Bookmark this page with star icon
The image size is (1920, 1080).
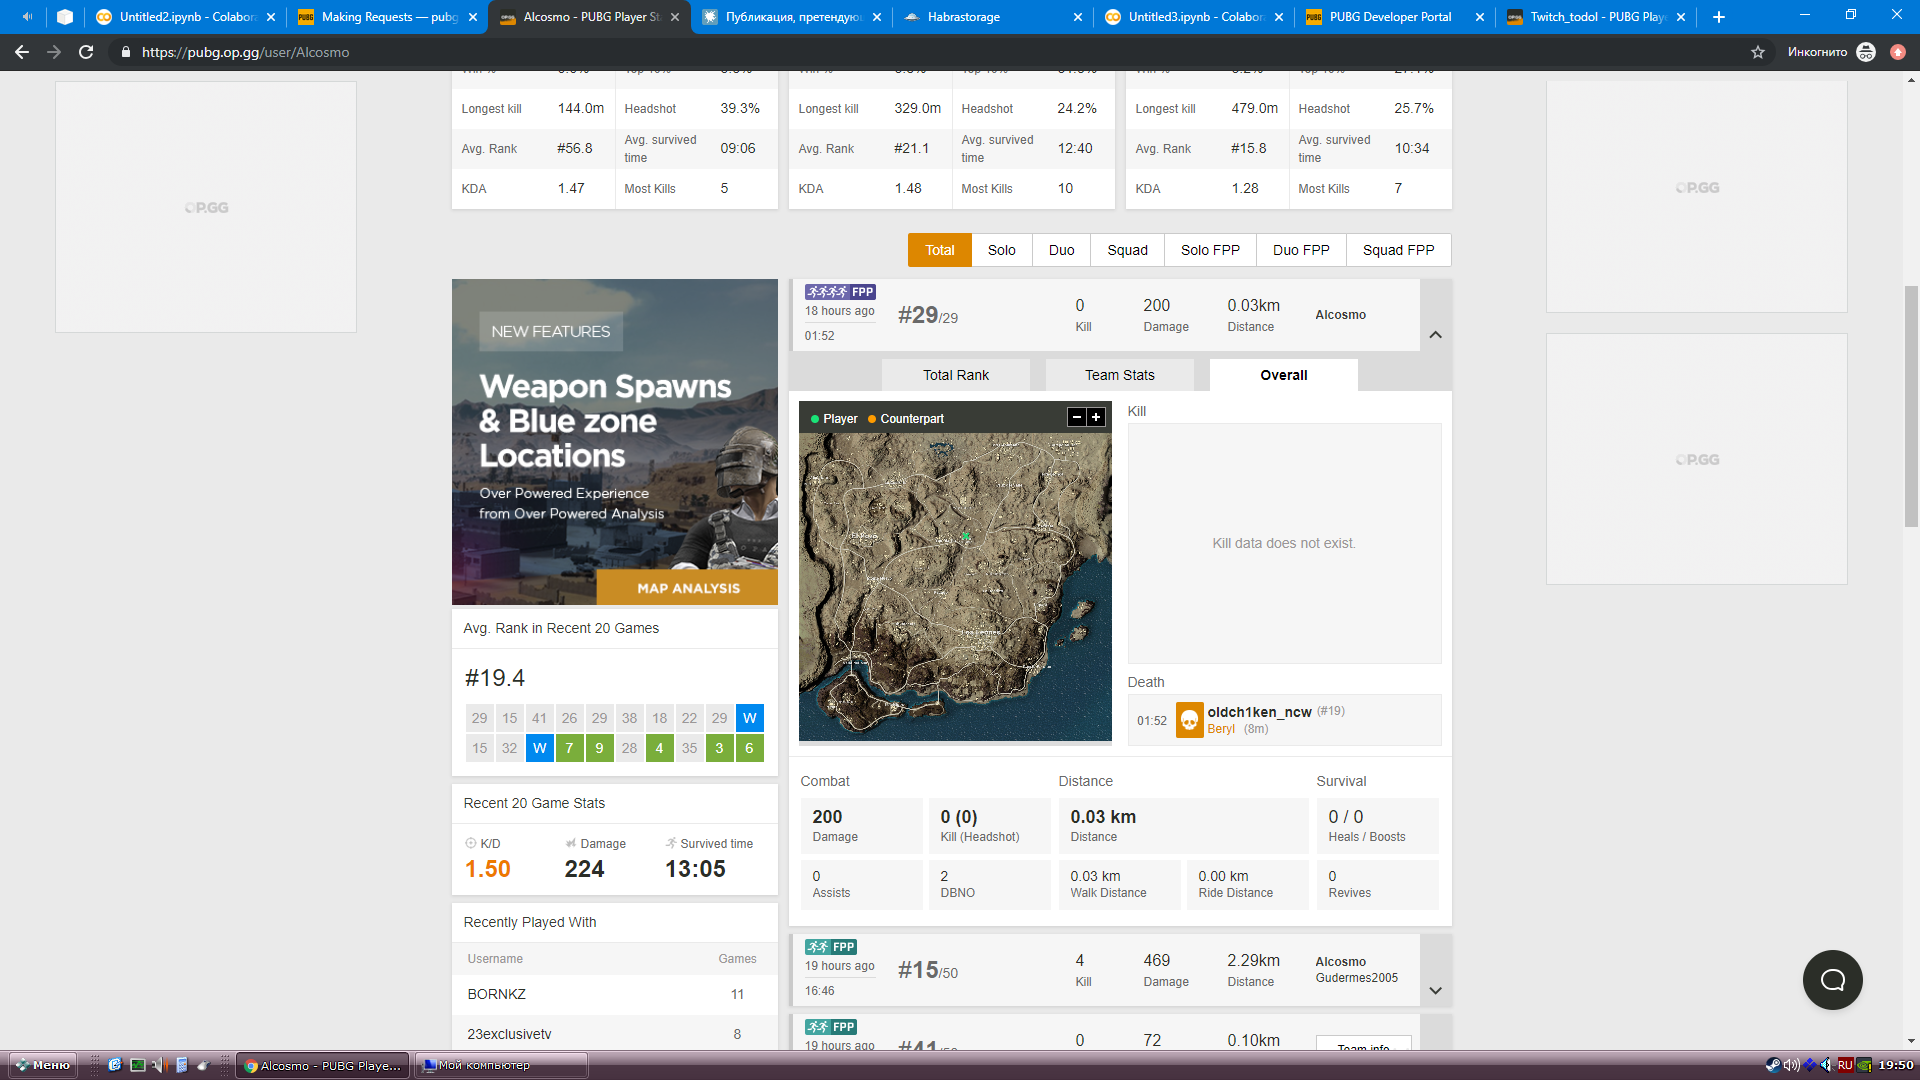click(1758, 52)
